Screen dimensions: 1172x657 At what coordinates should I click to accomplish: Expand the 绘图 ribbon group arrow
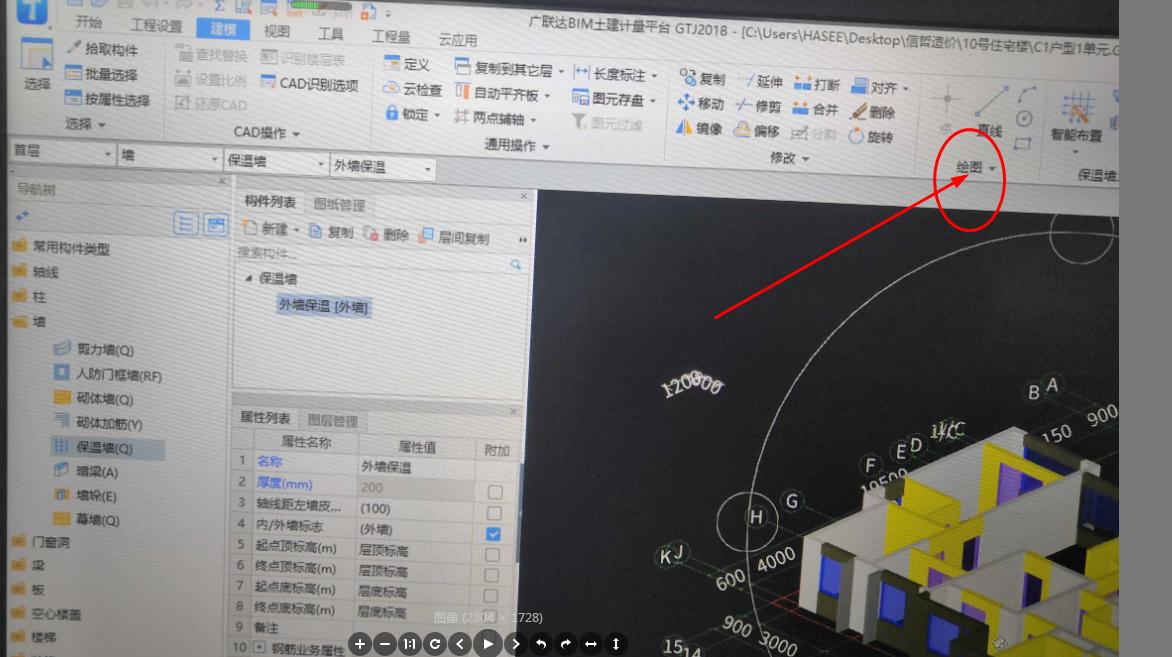pyautogui.click(x=992, y=168)
